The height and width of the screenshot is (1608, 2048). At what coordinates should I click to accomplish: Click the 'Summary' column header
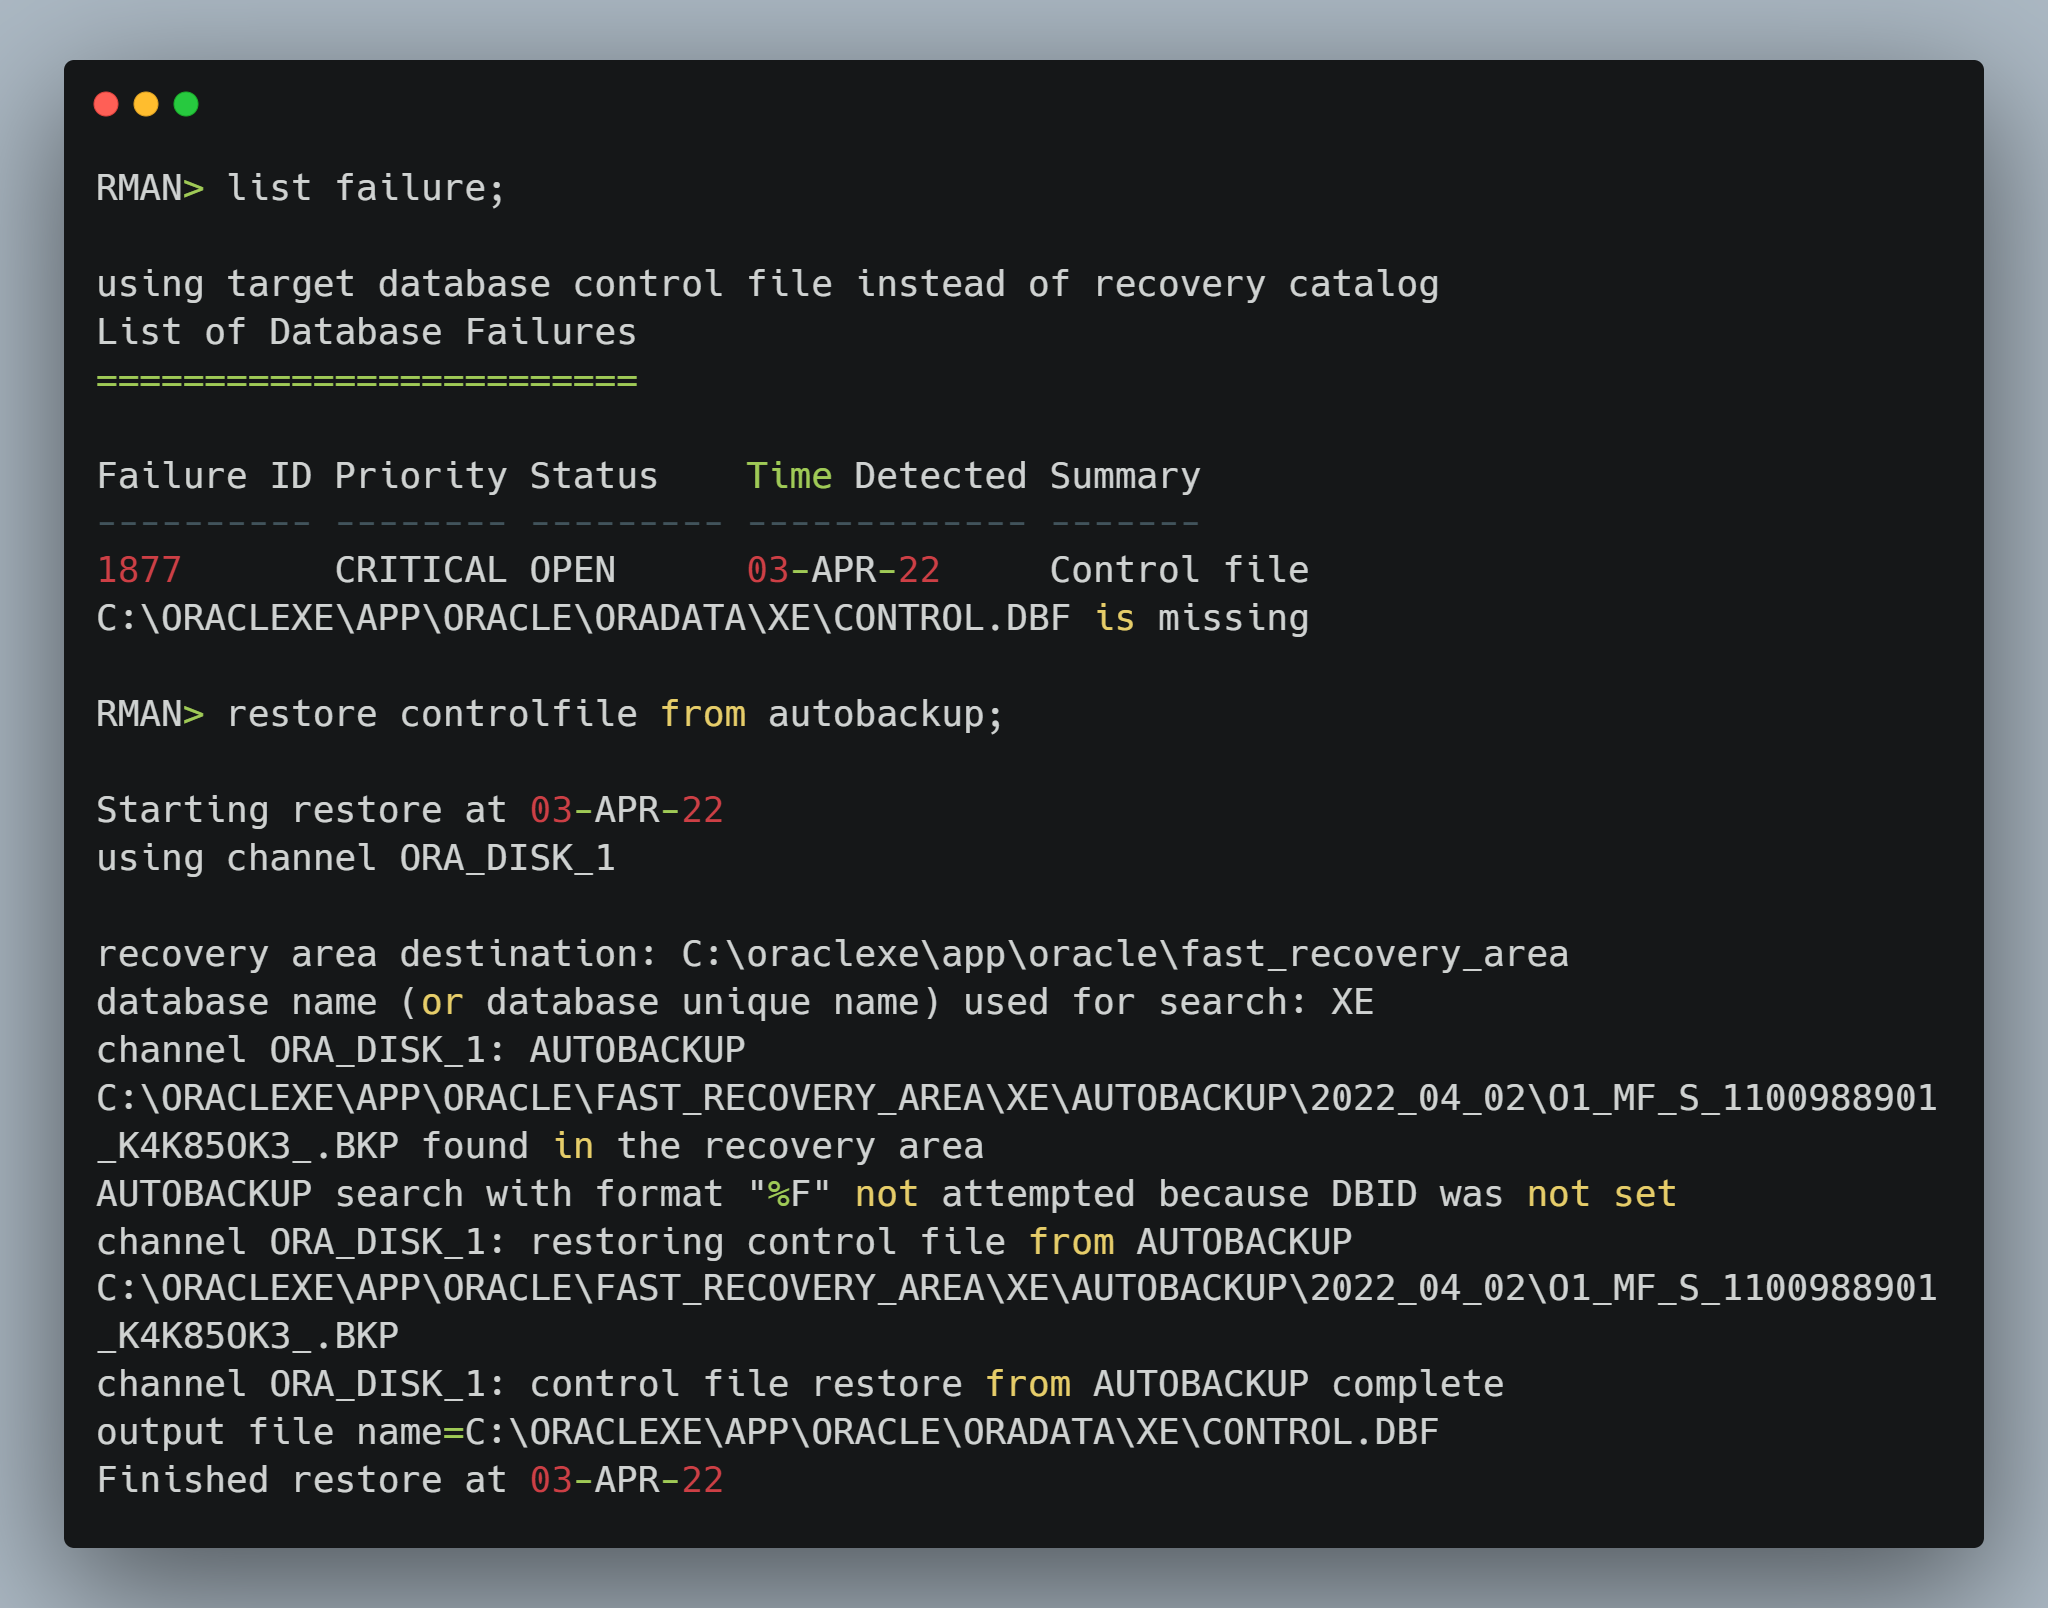[x=1125, y=476]
